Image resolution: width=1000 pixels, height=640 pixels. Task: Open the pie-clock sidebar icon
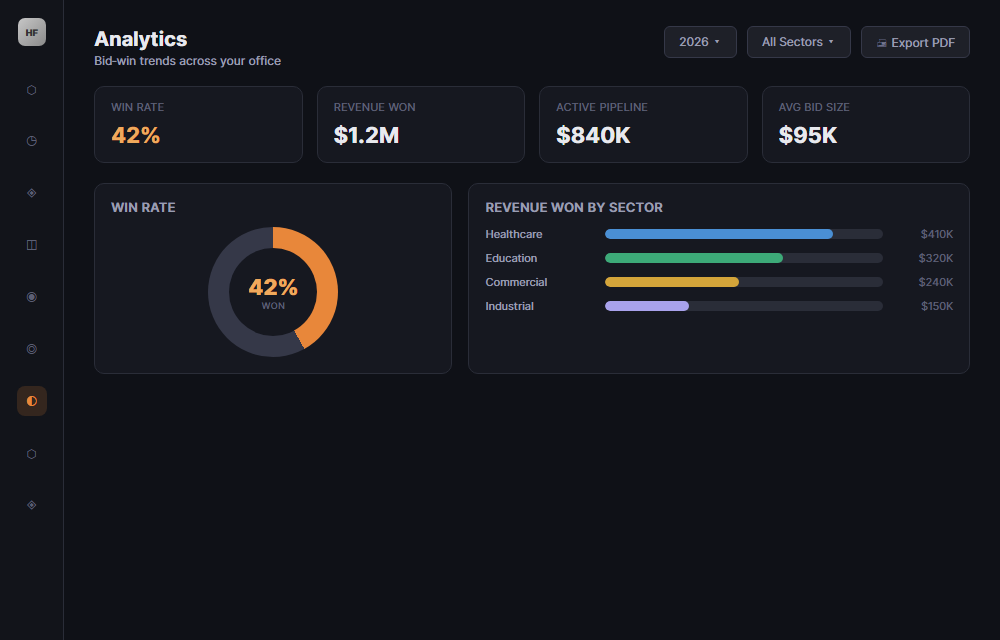32,141
